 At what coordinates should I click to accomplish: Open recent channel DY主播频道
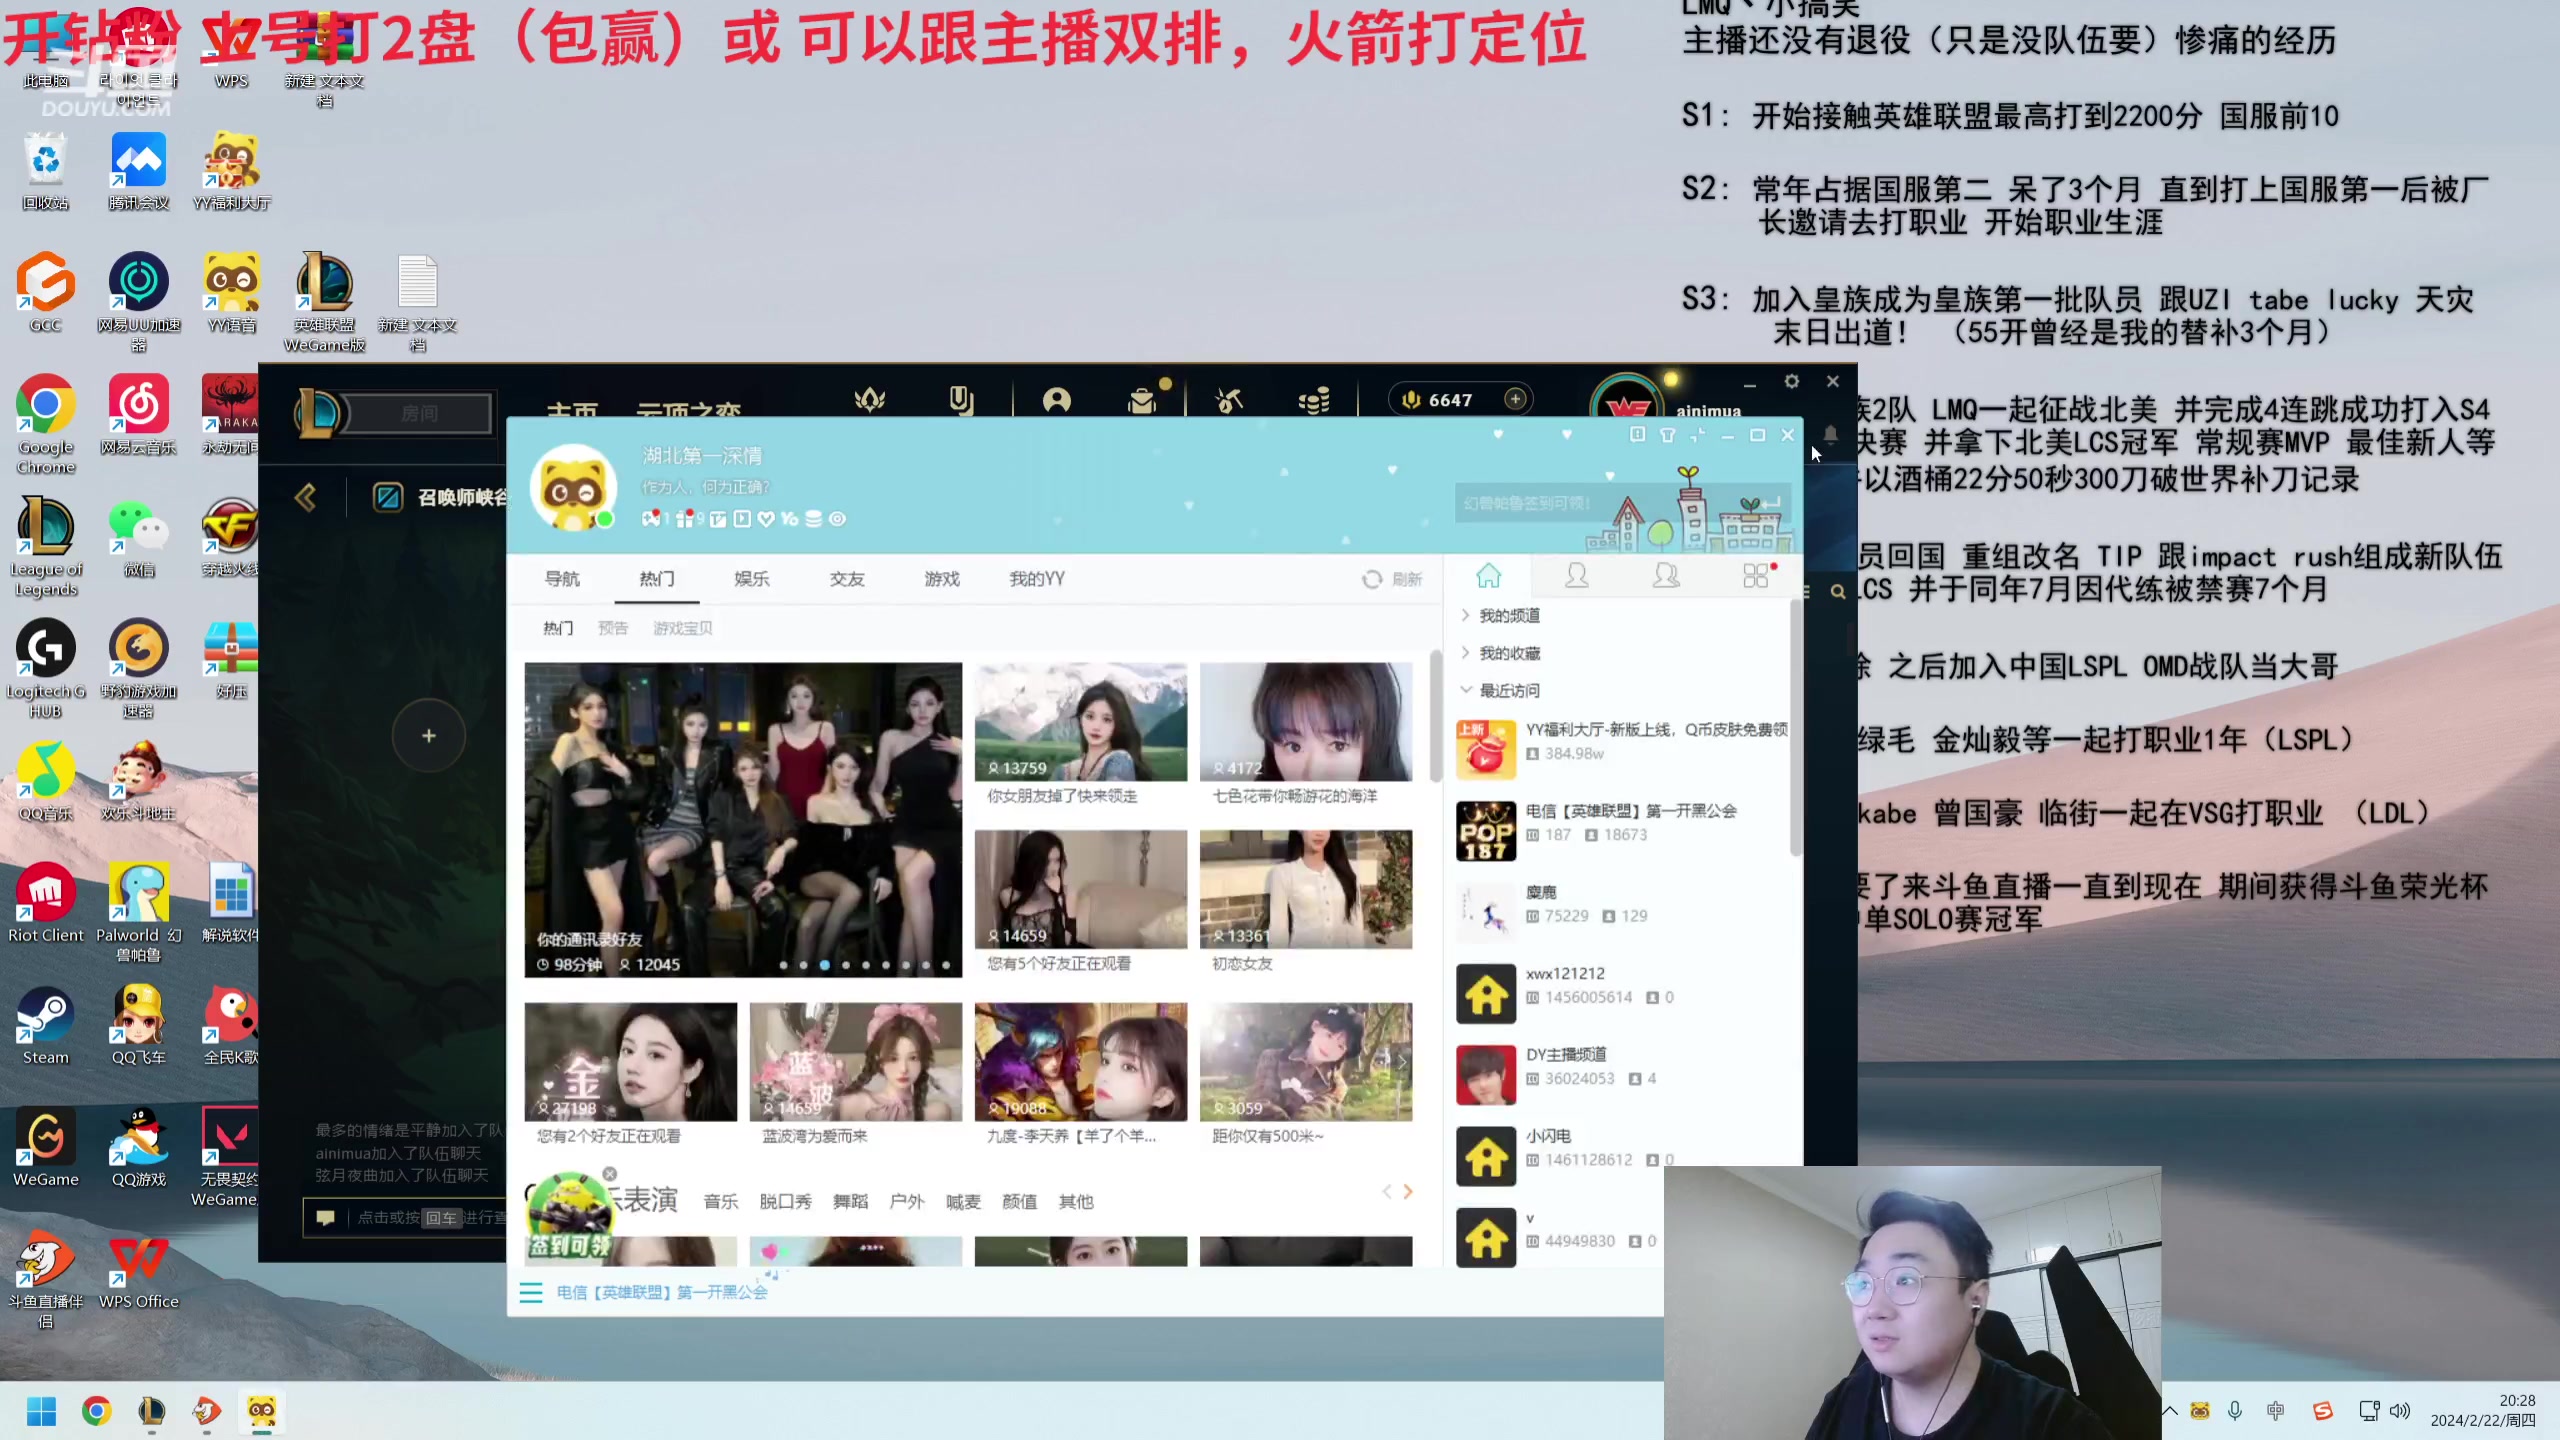(x=1621, y=1073)
